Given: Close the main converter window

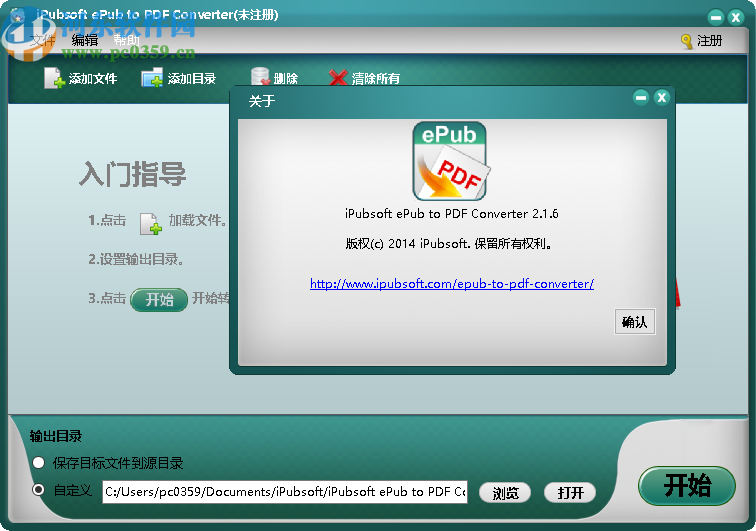Looking at the screenshot, I should pos(736,18).
